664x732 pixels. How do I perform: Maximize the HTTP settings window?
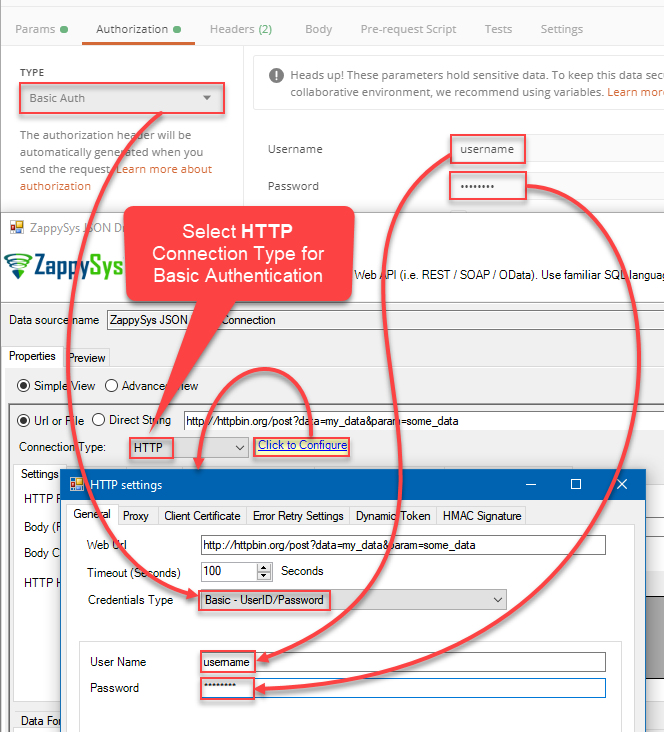coord(575,484)
